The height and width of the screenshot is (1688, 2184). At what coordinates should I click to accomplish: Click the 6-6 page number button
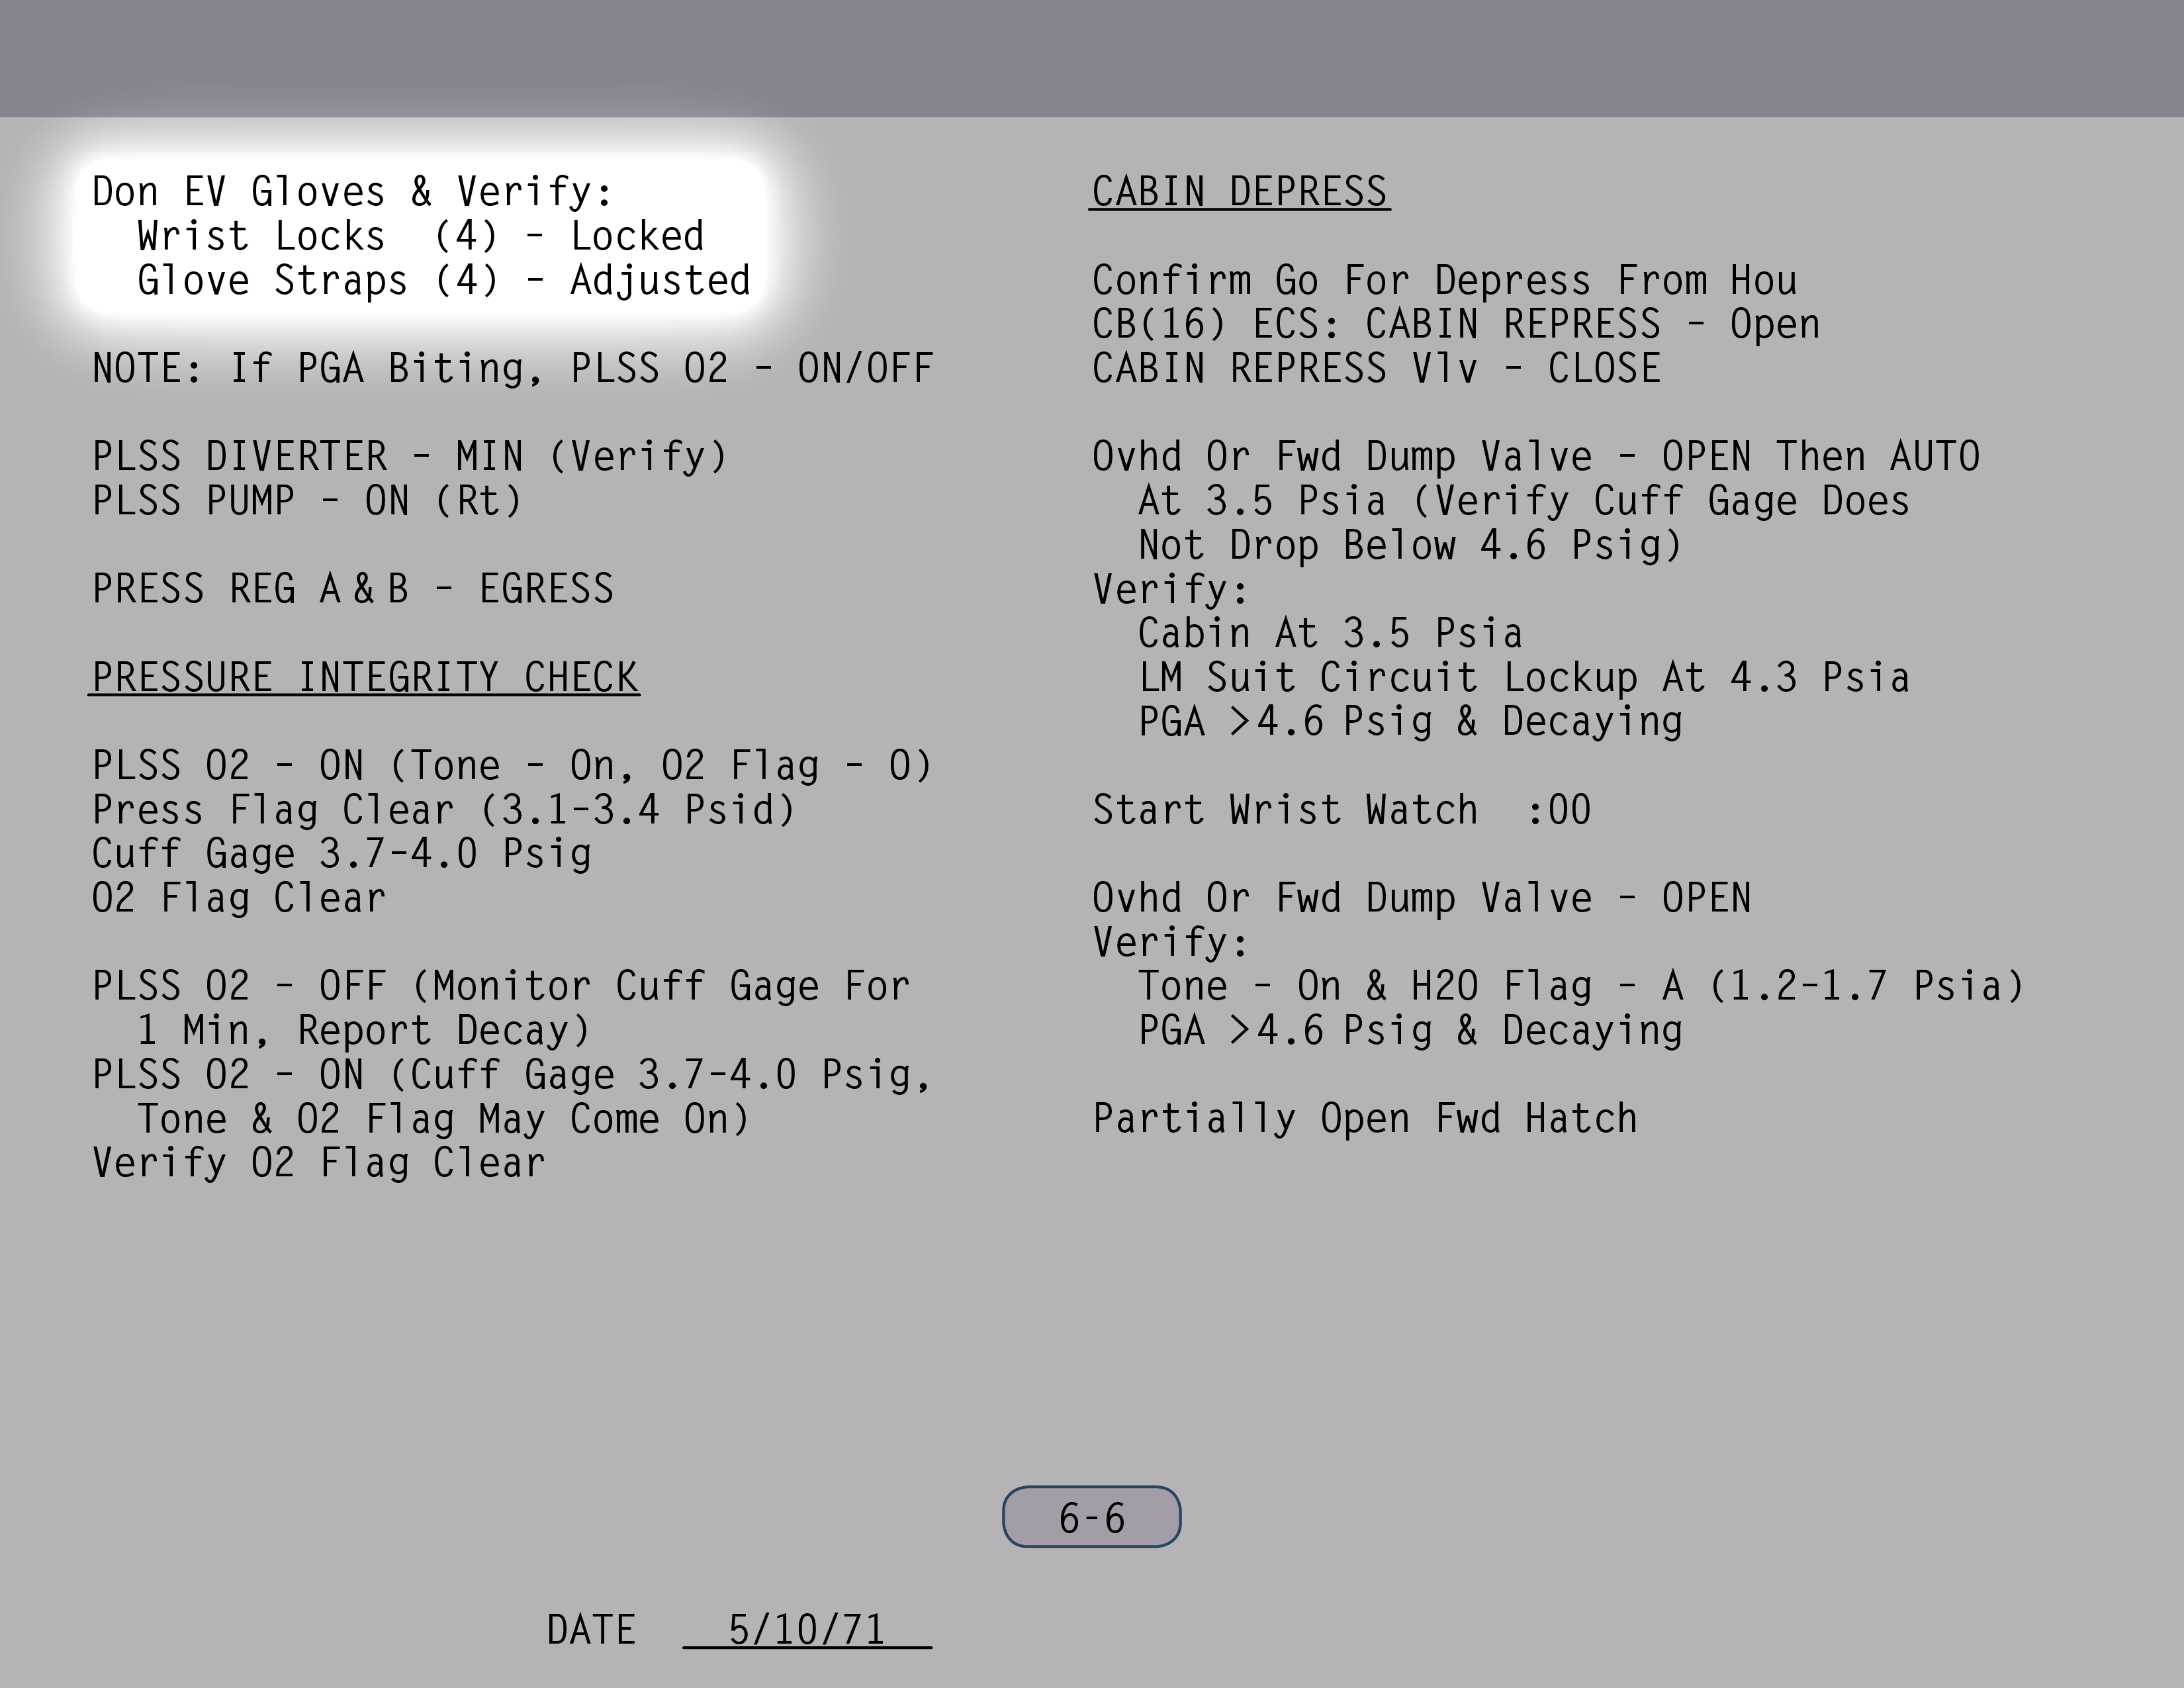(1091, 1517)
